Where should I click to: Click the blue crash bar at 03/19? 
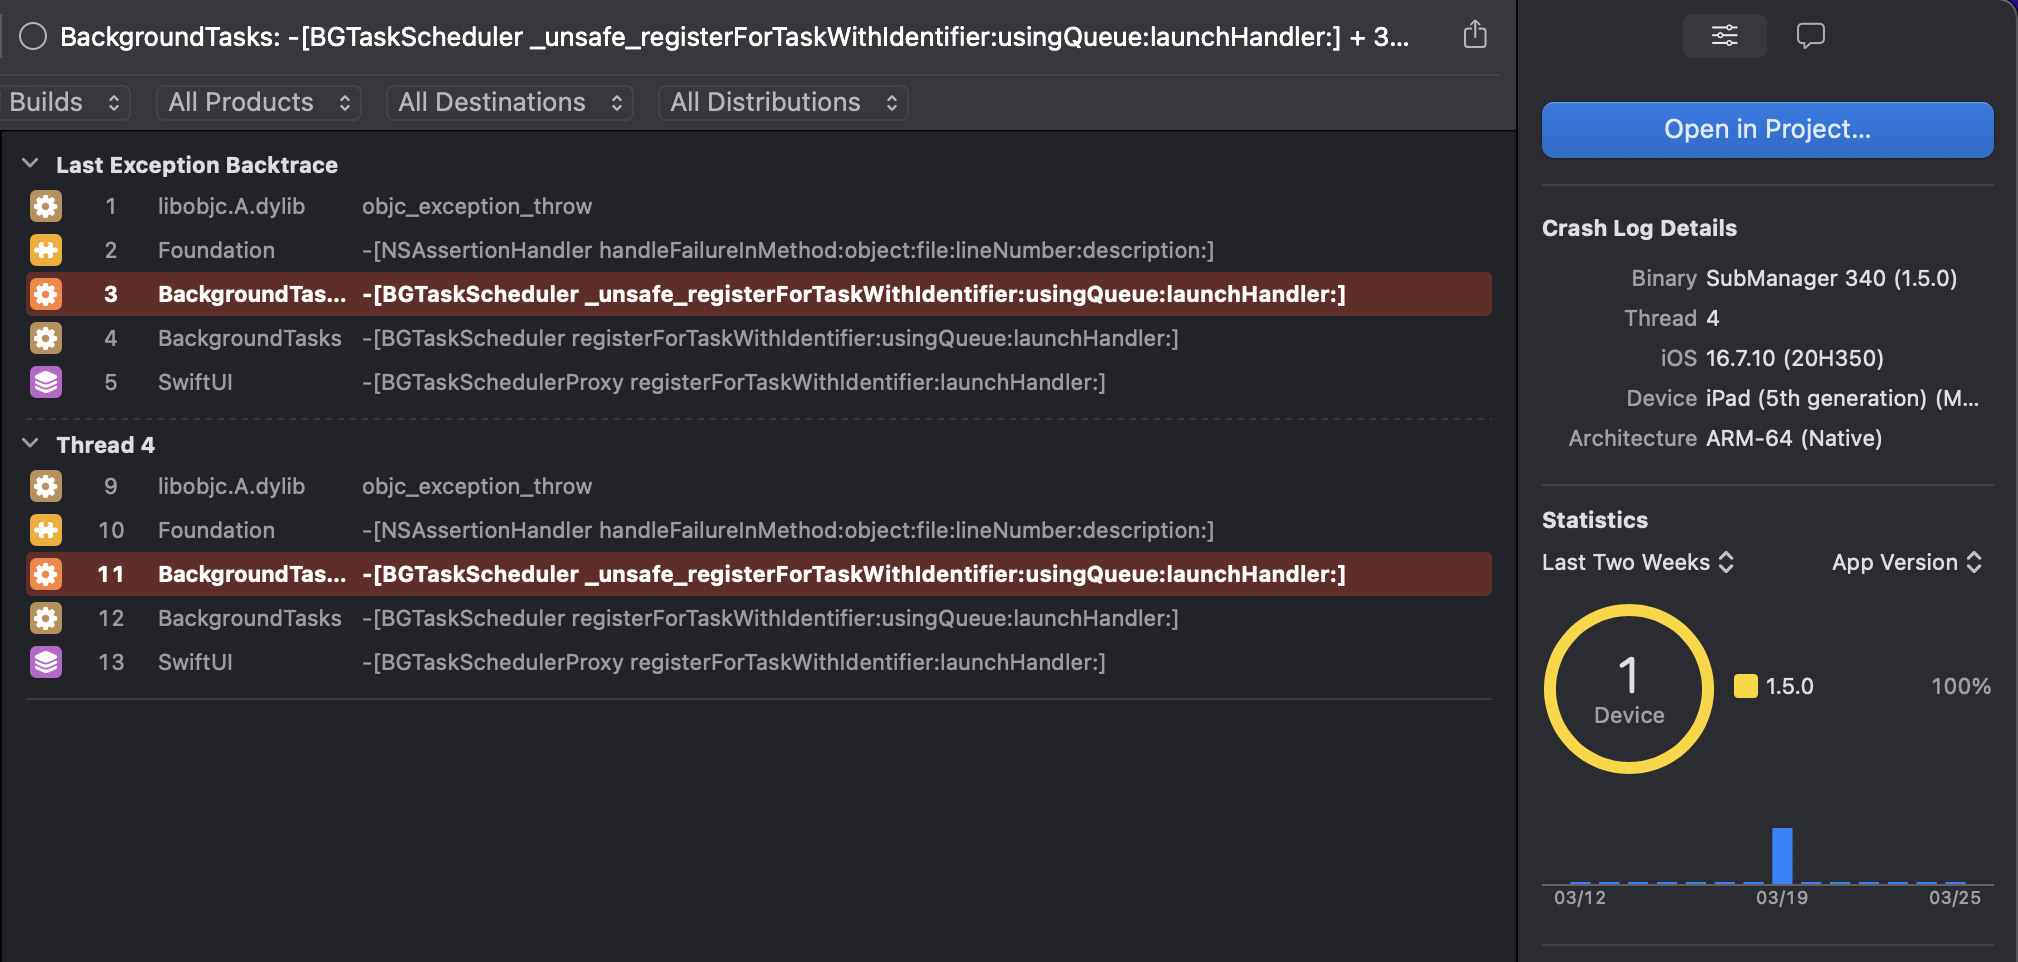coord(1782,856)
